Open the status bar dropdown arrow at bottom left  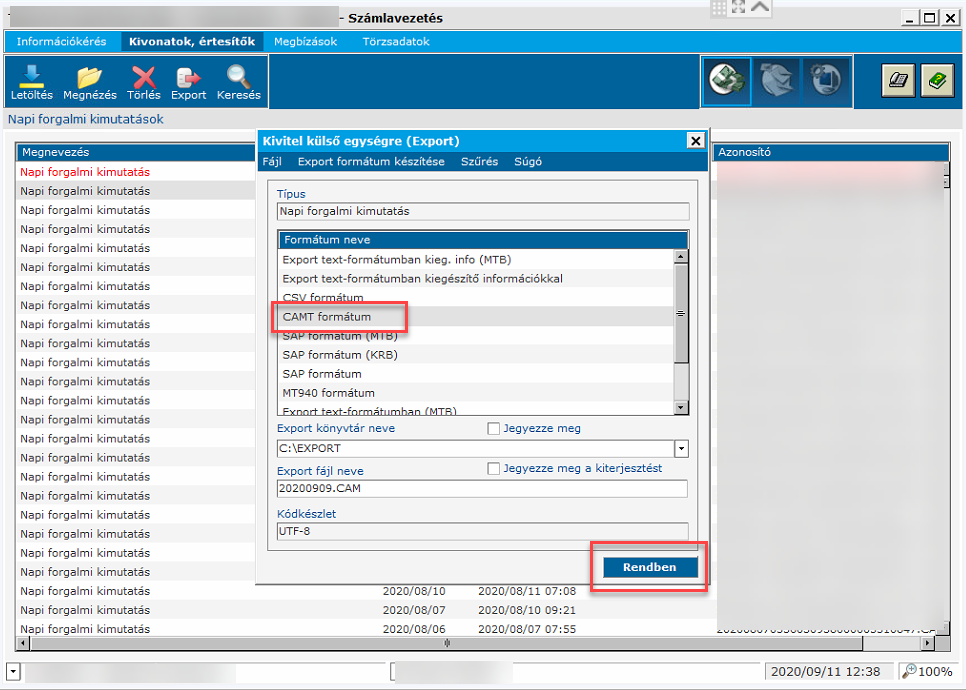click(x=14, y=672)
